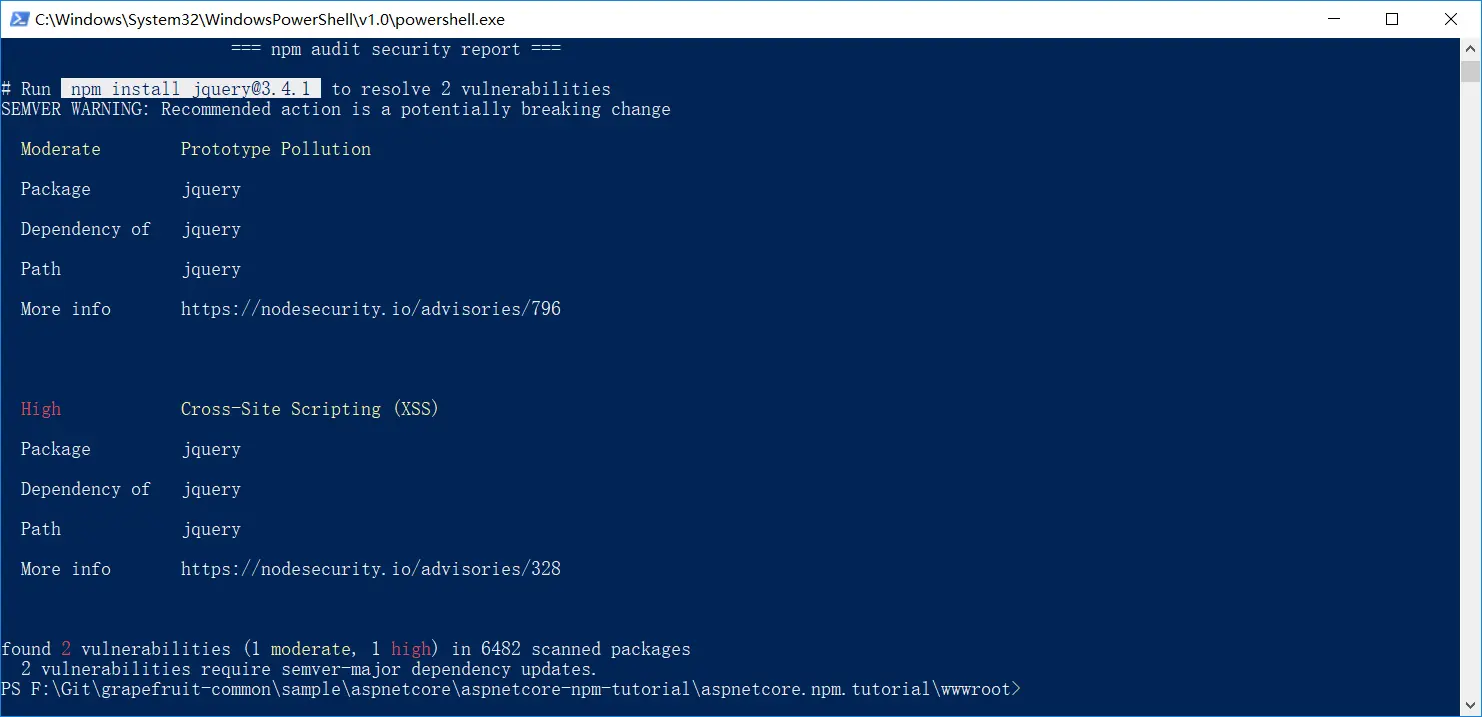Click the scrollbar up arrow
Screen dimensions: 1482x717
pos(1470,49)
